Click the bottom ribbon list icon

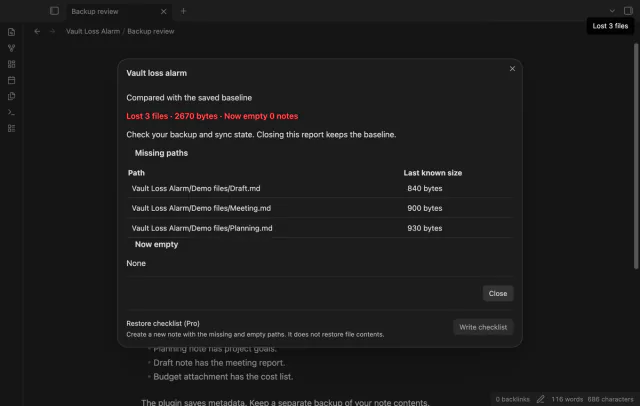tap(11, 128)
